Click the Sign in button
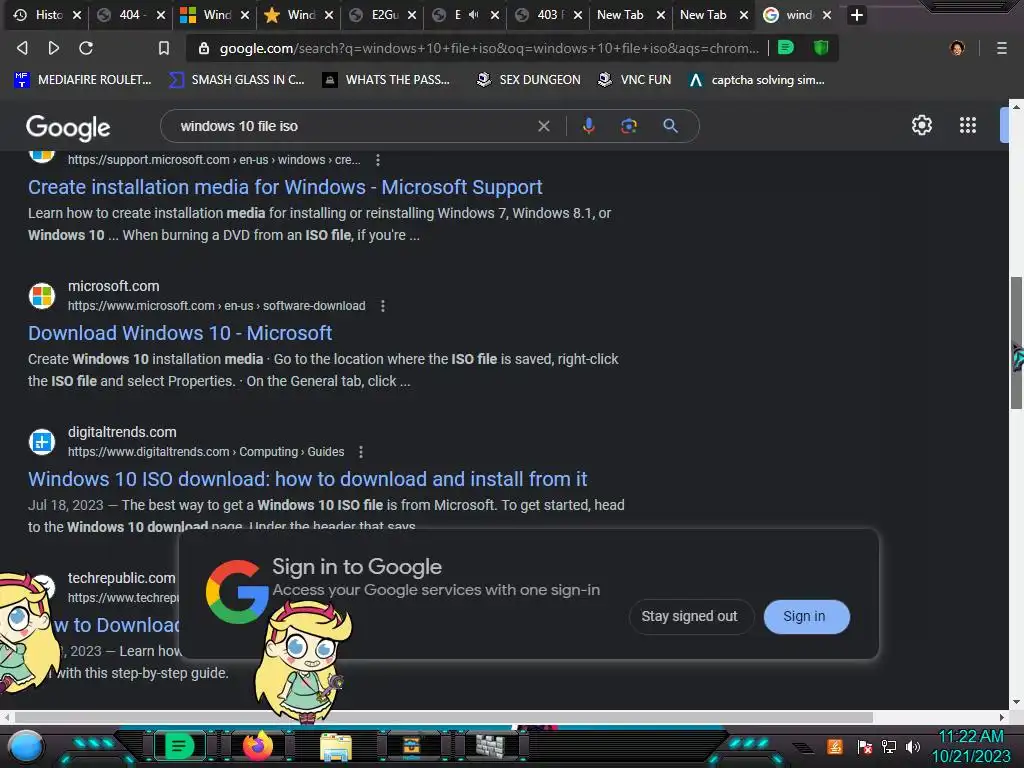Viewport: 1024px width, 768px height. tap(806, 616)
